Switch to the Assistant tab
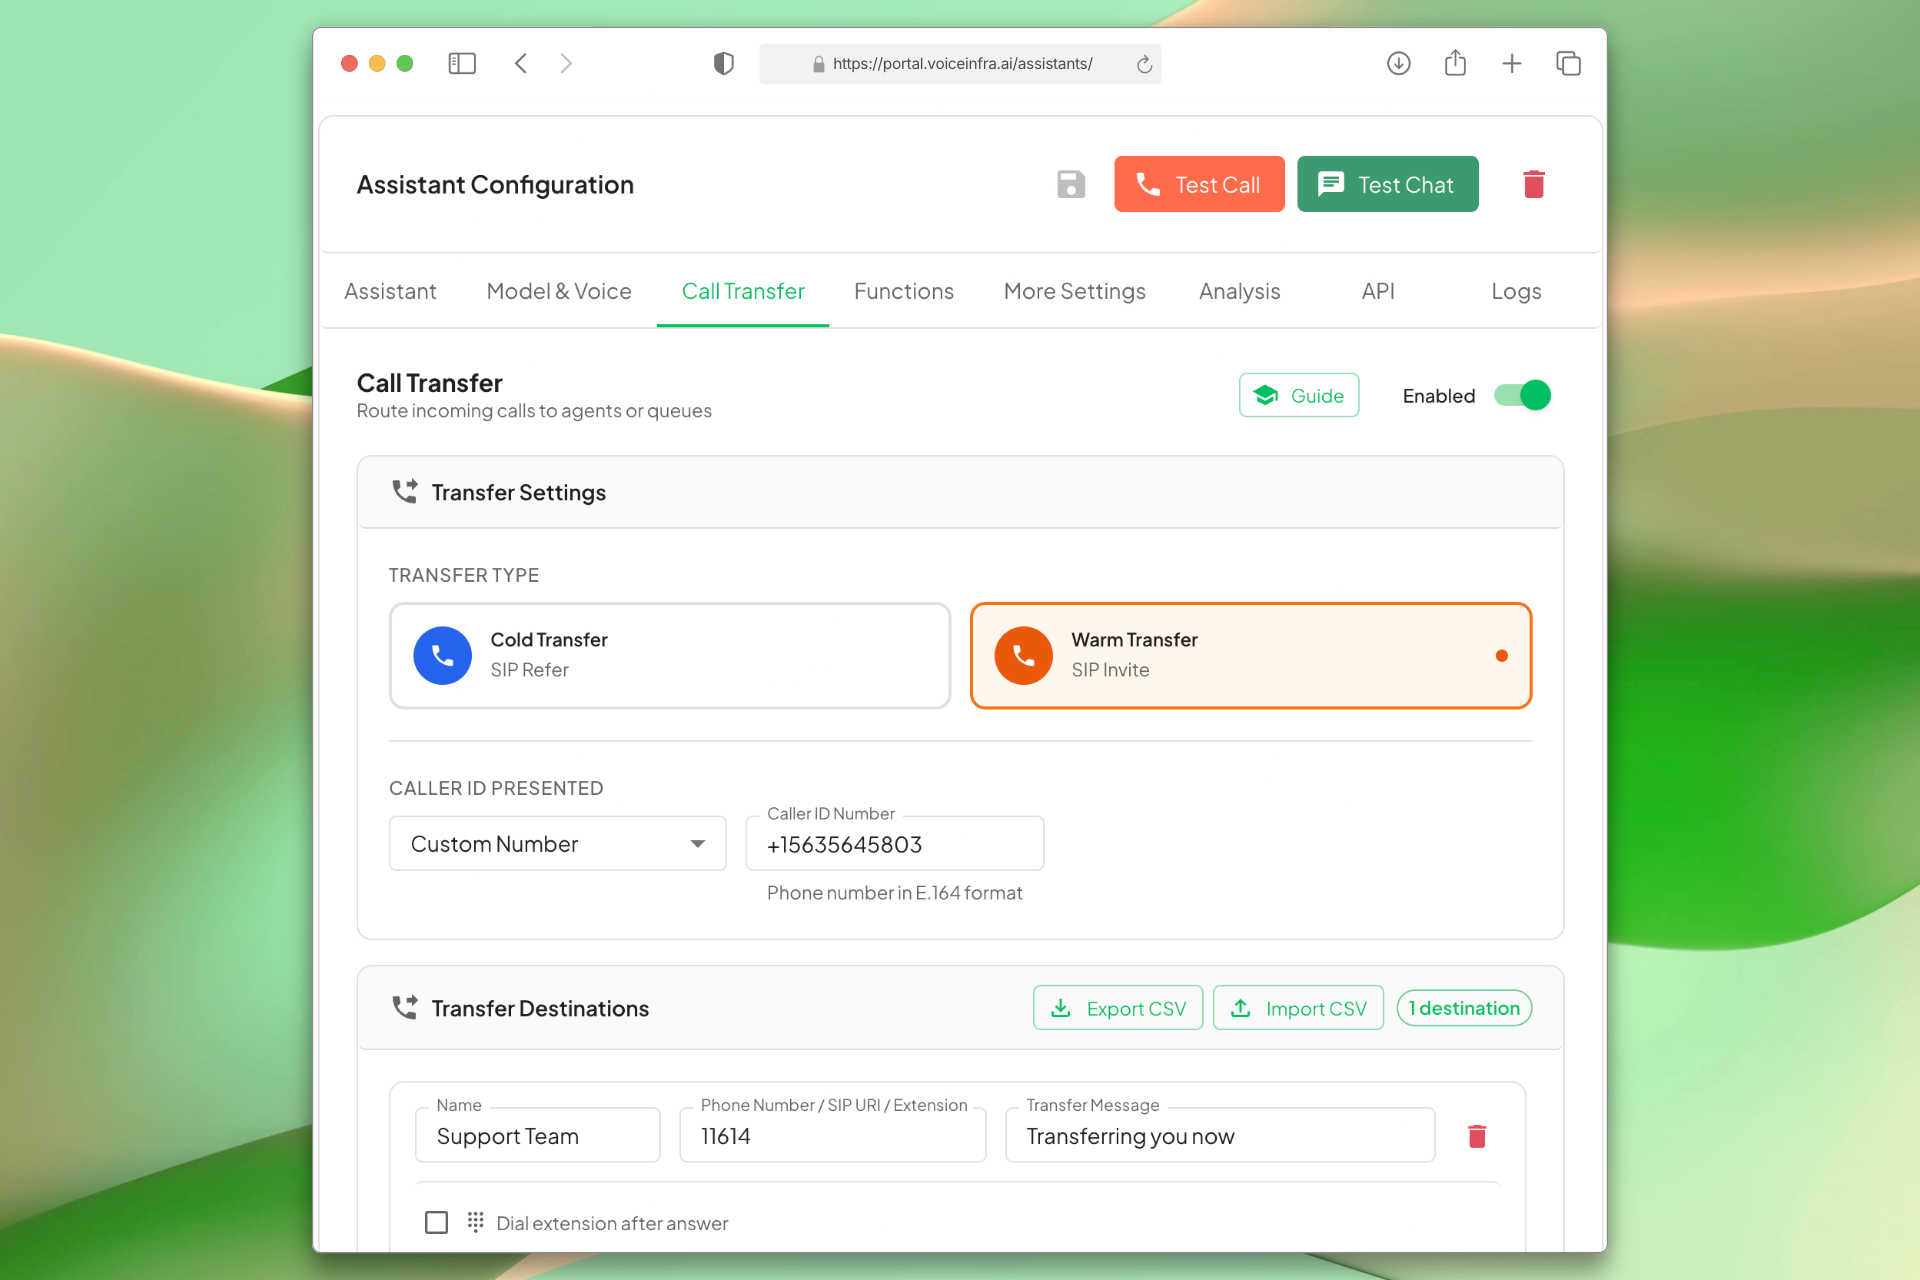This screenshot has width=1920, height=1280. point(390,291)
